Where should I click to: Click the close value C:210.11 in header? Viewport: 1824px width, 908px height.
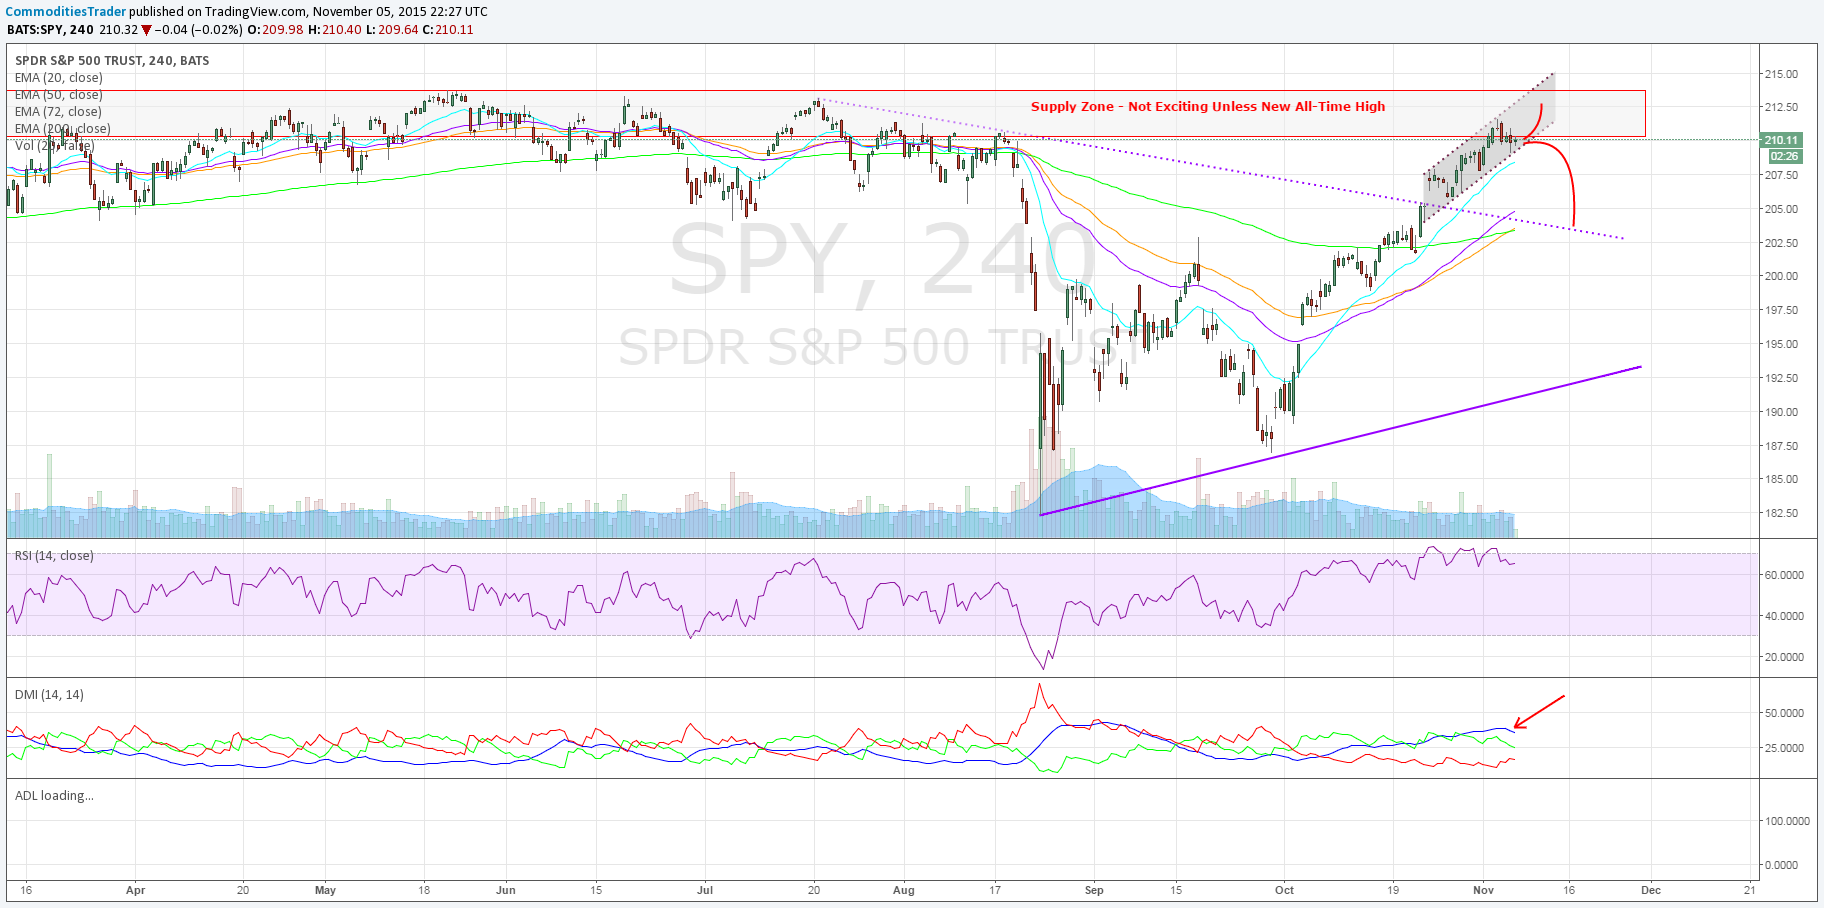pos(448,30)
